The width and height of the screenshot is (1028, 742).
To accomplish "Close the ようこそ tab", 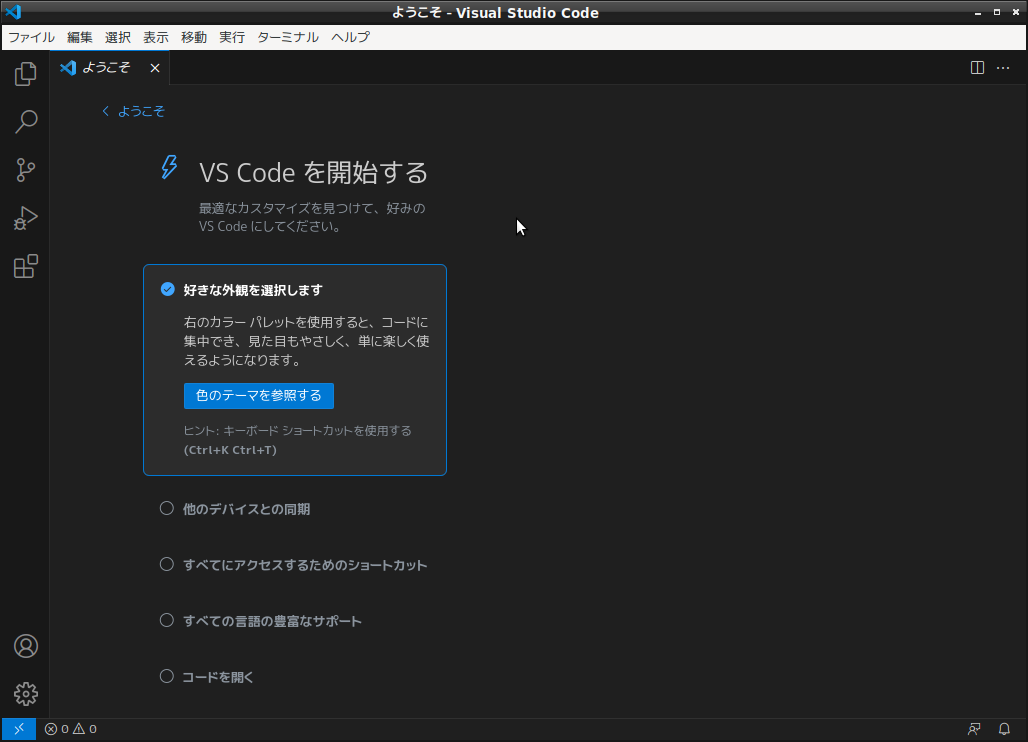I will click(155, 68).
